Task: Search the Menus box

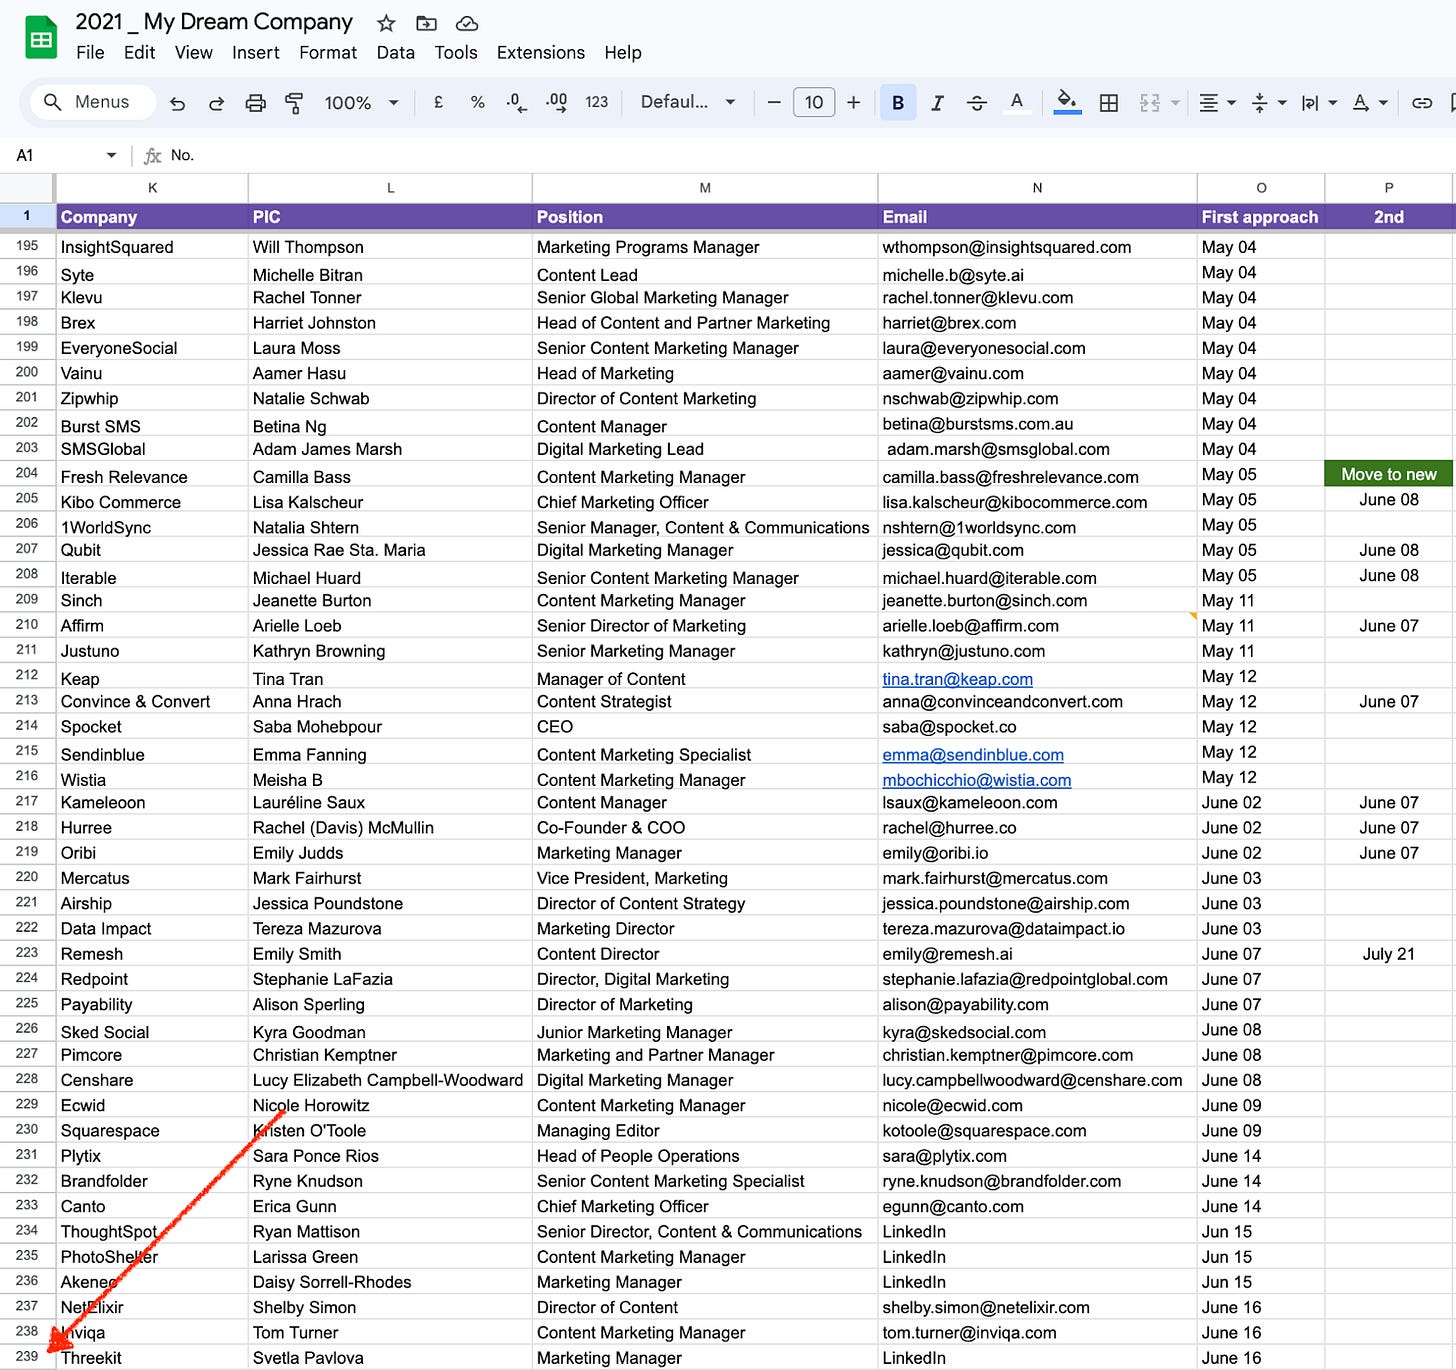Action: (93, 102)
